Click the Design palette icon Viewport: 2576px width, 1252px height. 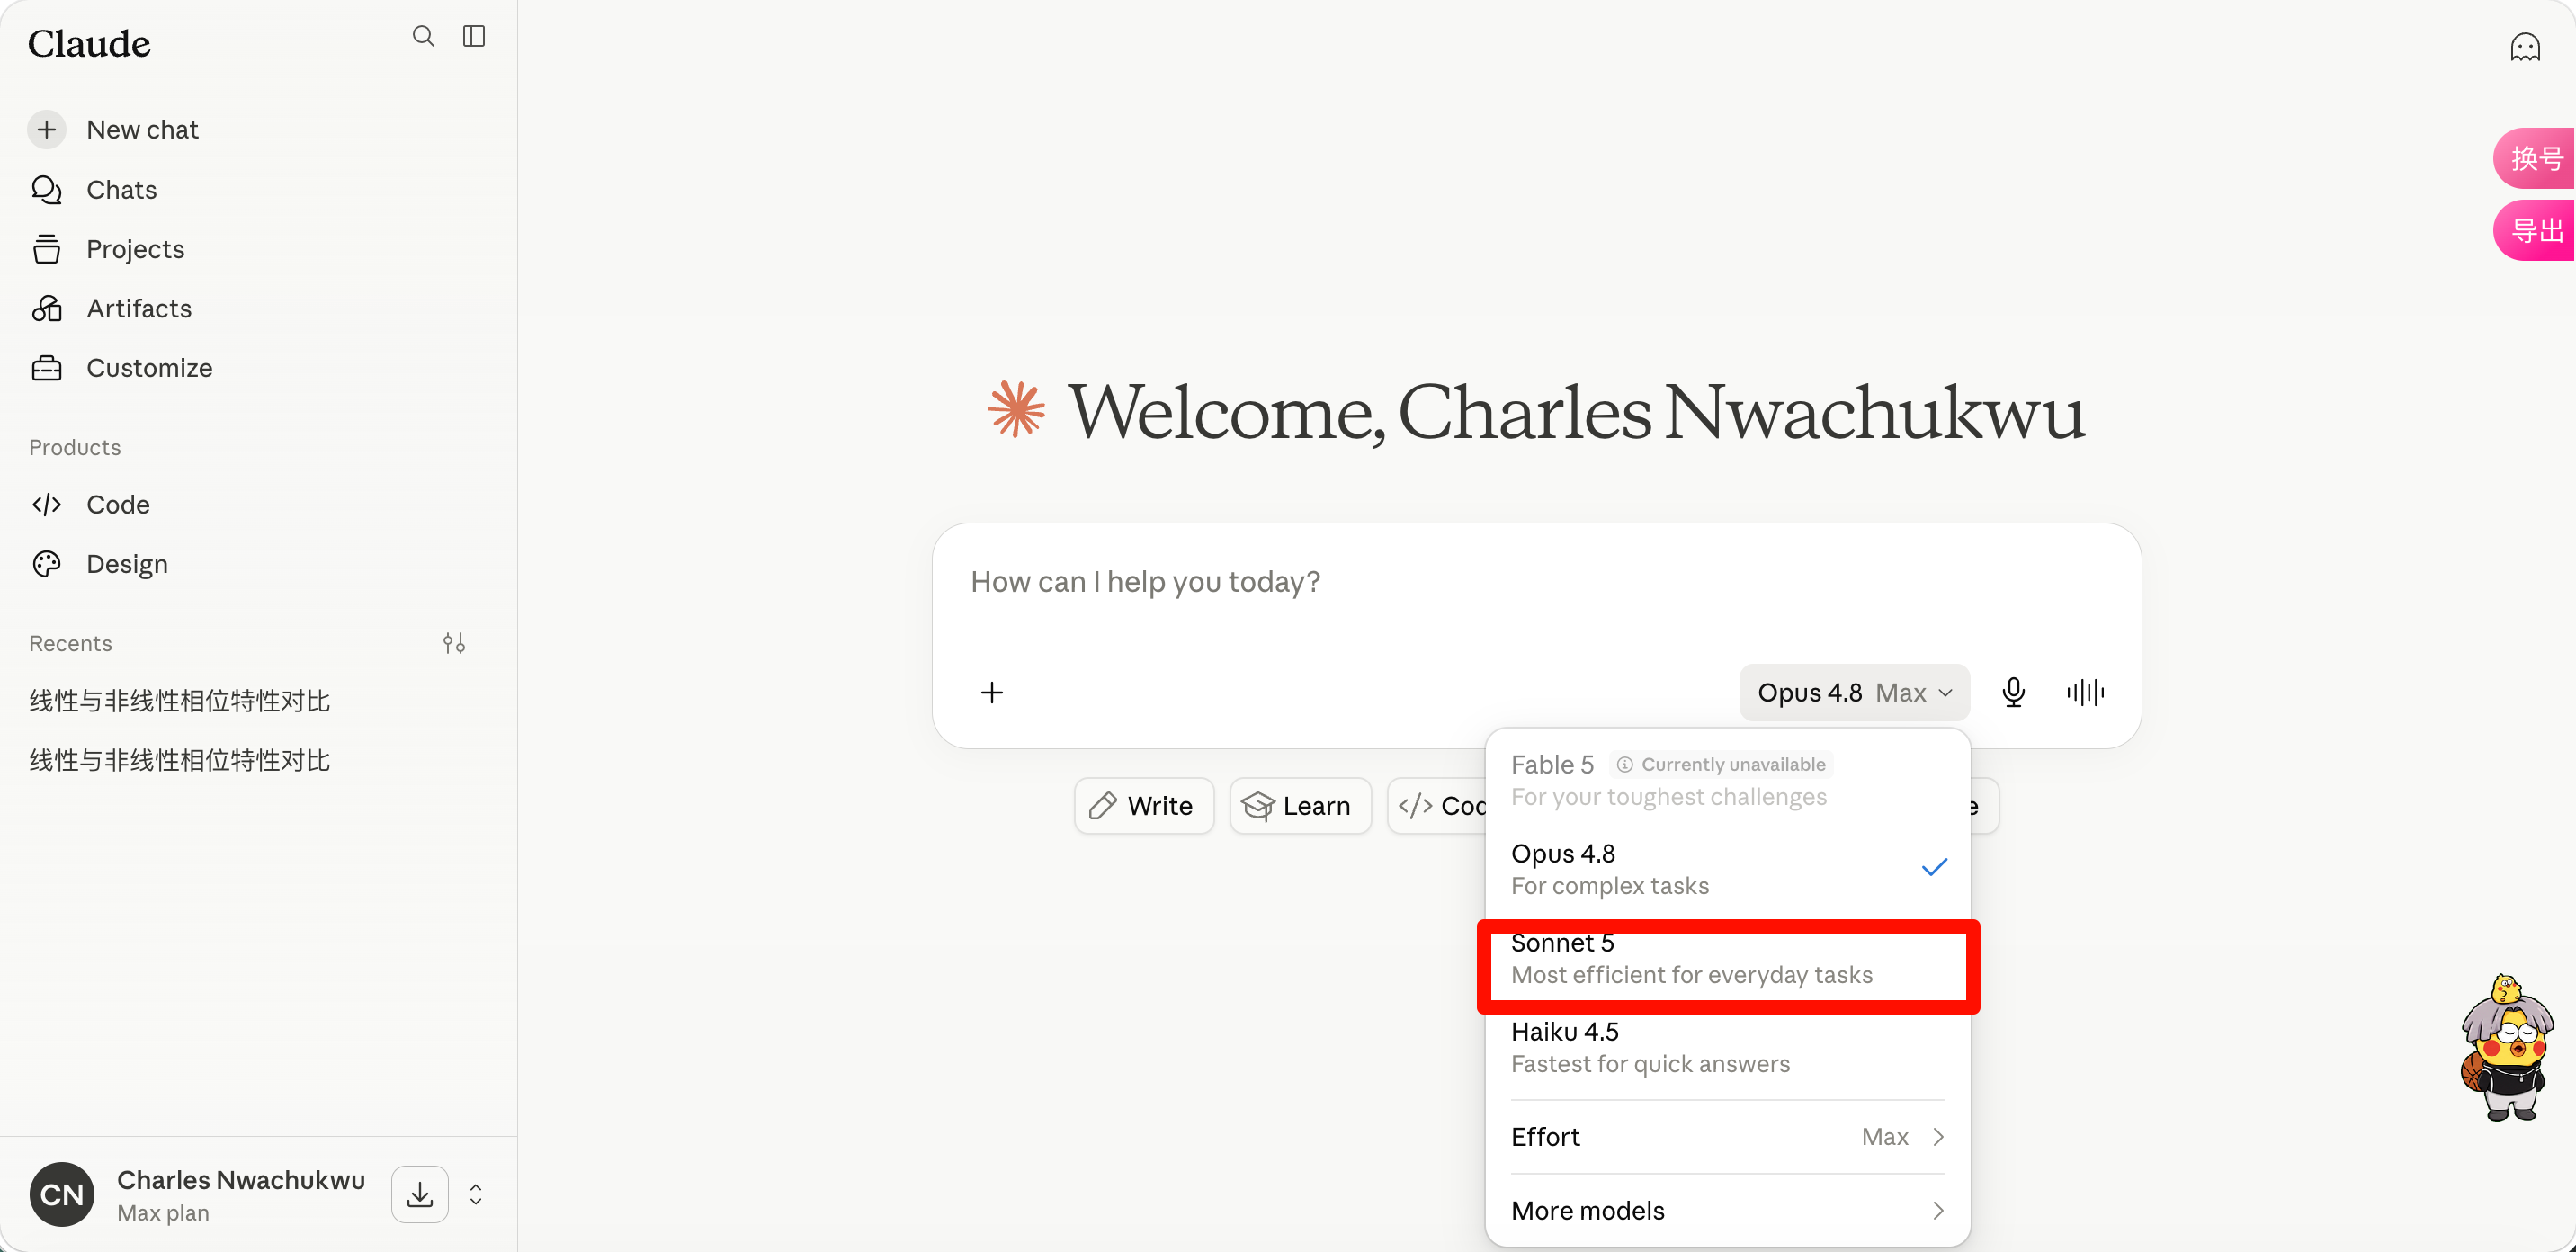47,564
